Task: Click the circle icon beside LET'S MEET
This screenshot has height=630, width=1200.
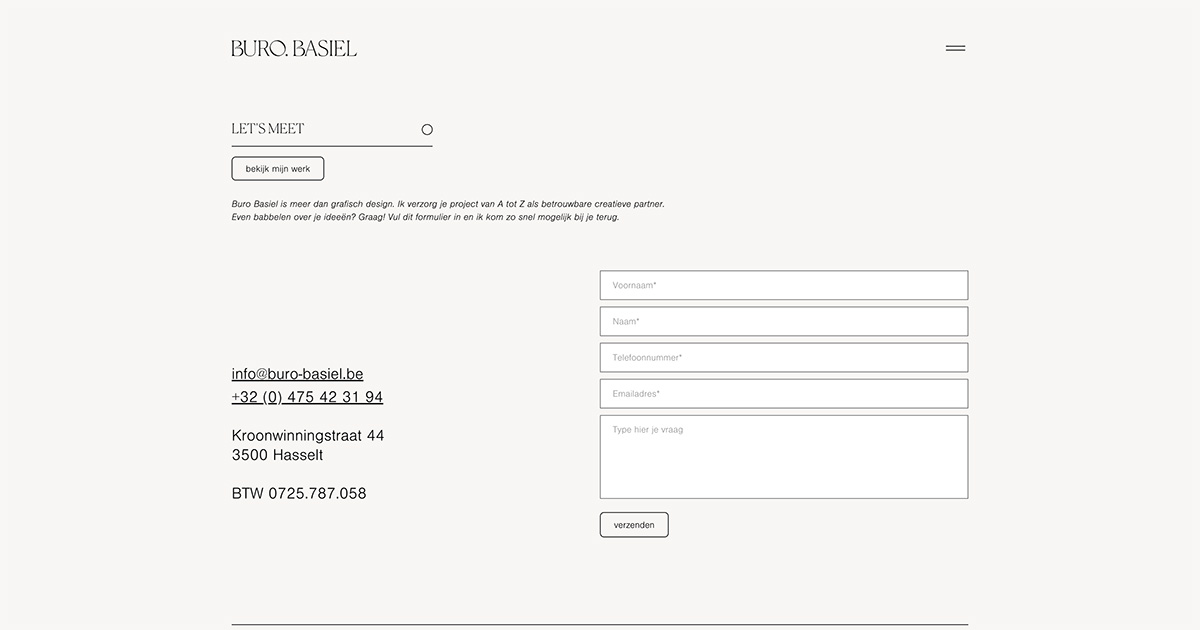Action: tap(427, 129)
